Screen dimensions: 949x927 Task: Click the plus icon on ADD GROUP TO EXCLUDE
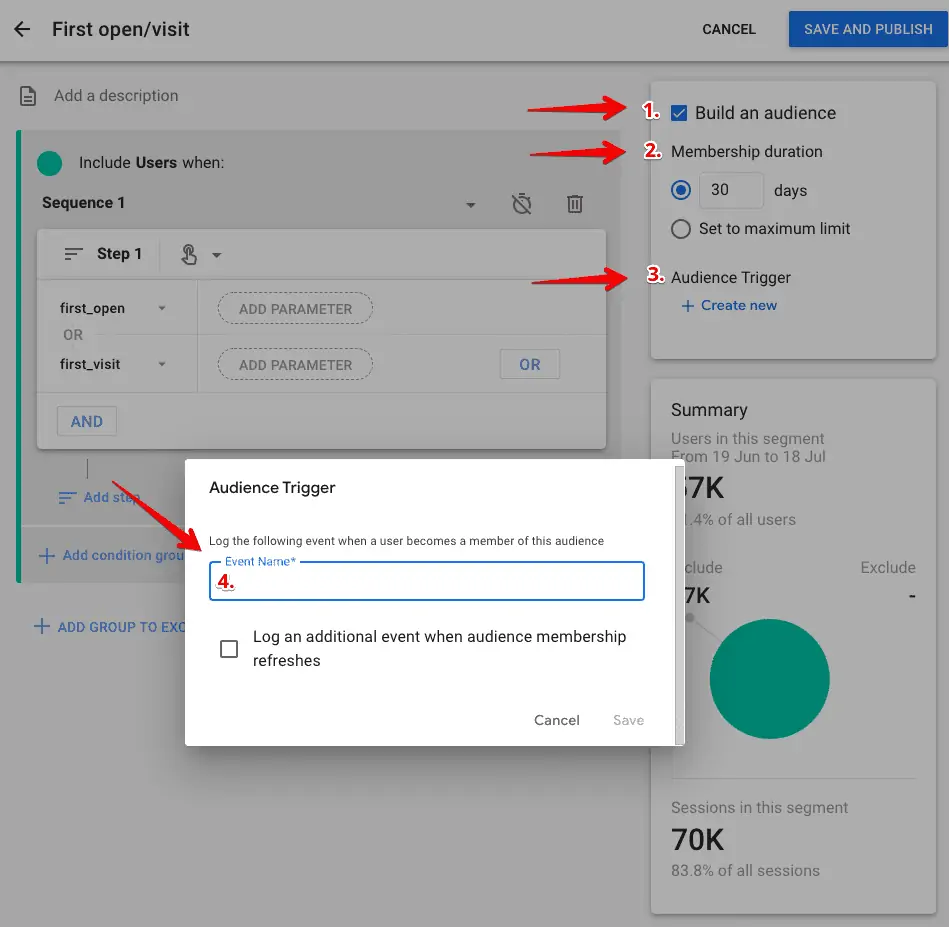coord(40,627)
